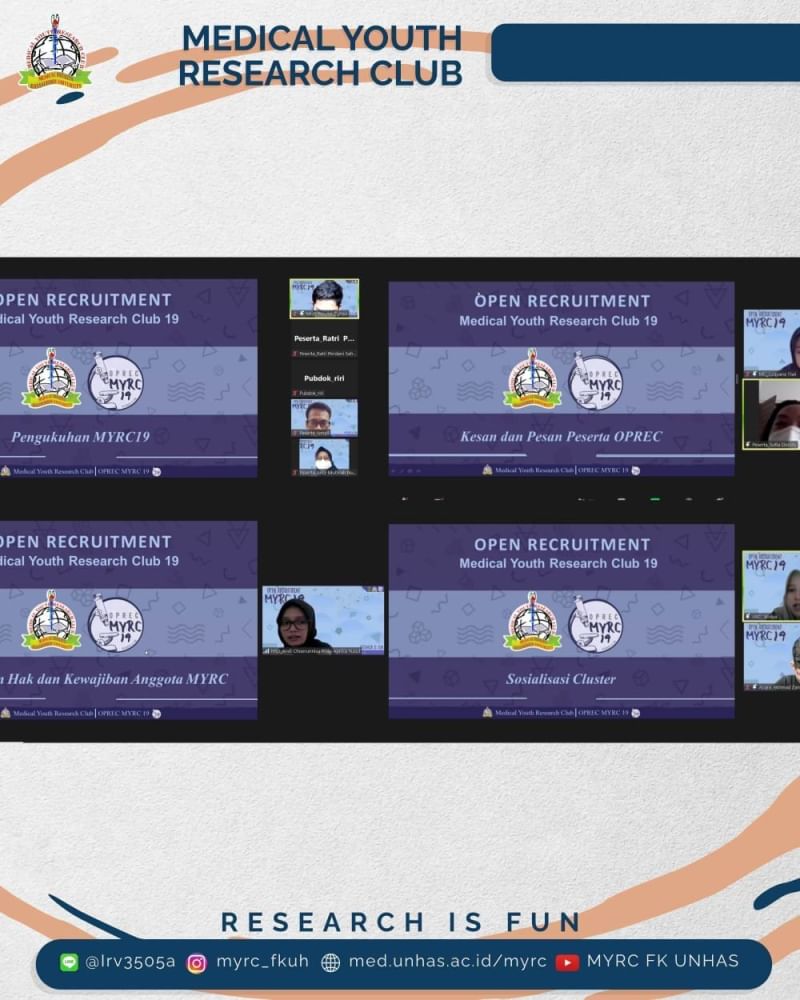This screenshot has width=800, height=1000.
Task: Open the @lrv3505a LINE handle
Action: pyautogui.click(x=130, y=961)
